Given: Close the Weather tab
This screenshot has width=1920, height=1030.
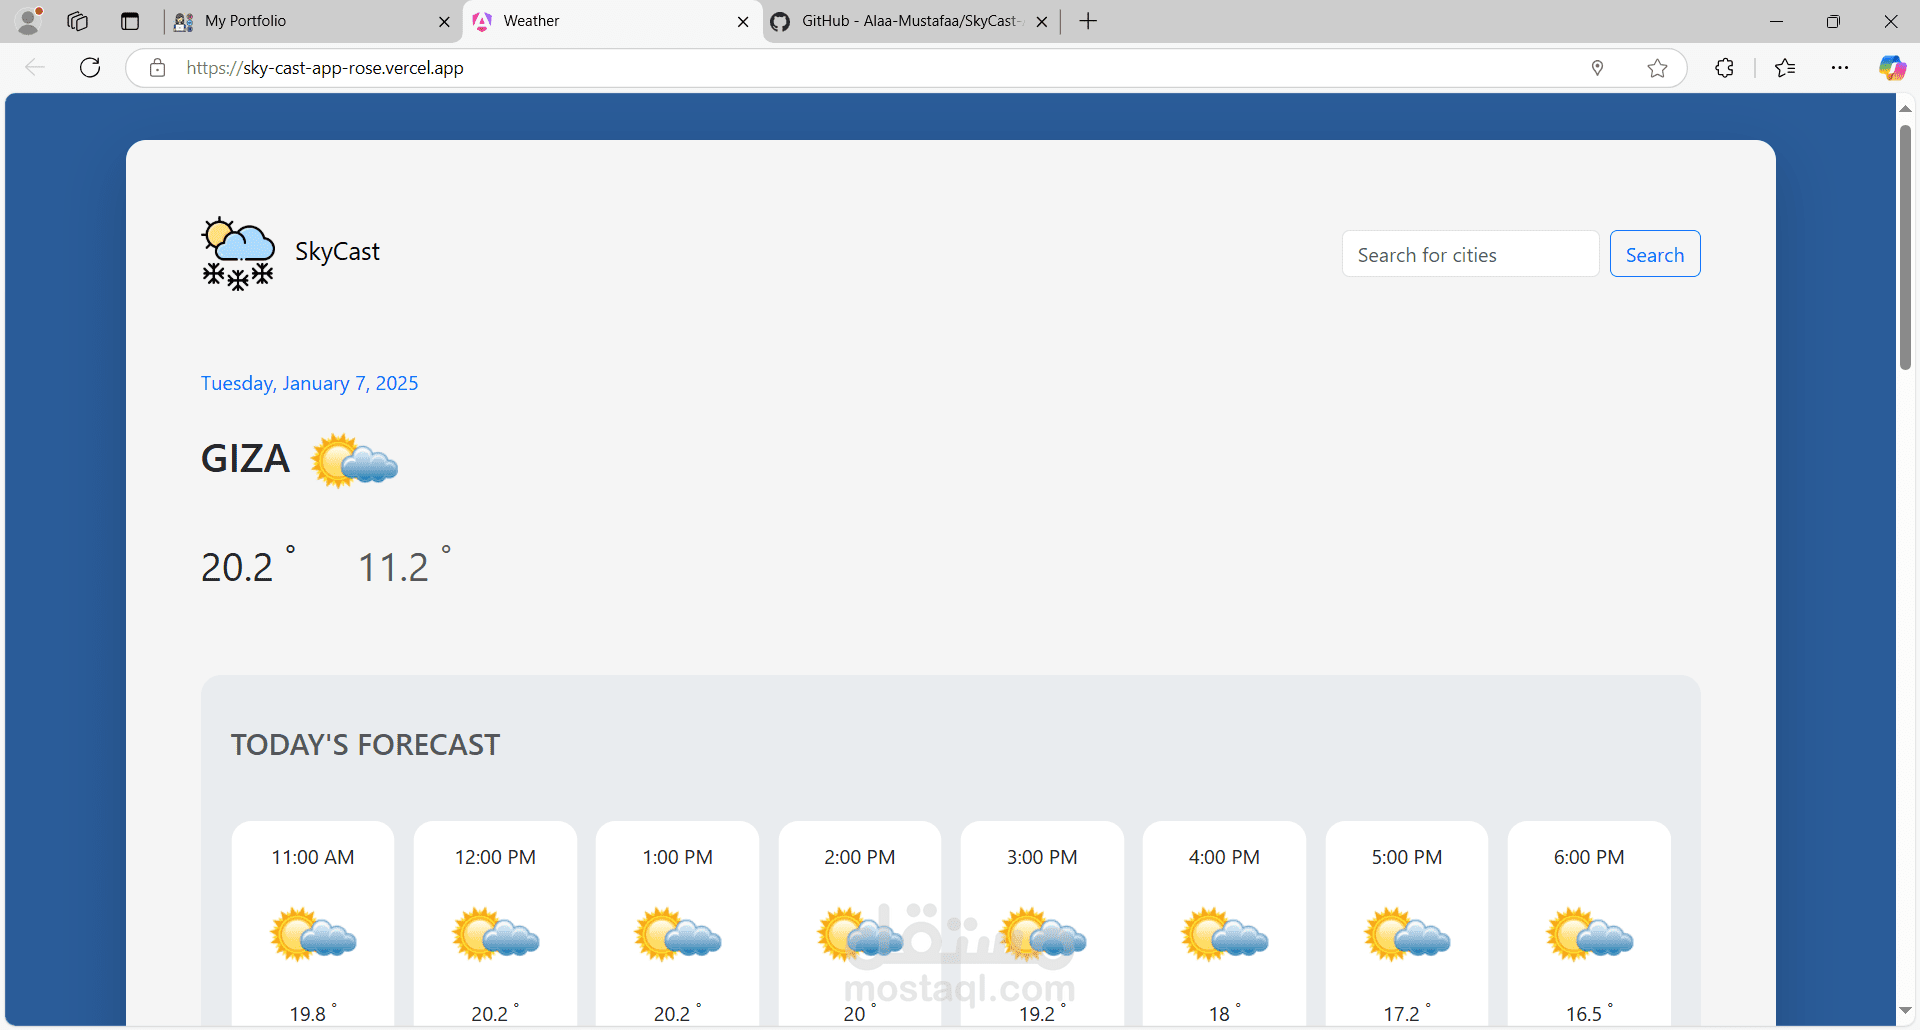Looking at the screenshot, I should (743, 21).
